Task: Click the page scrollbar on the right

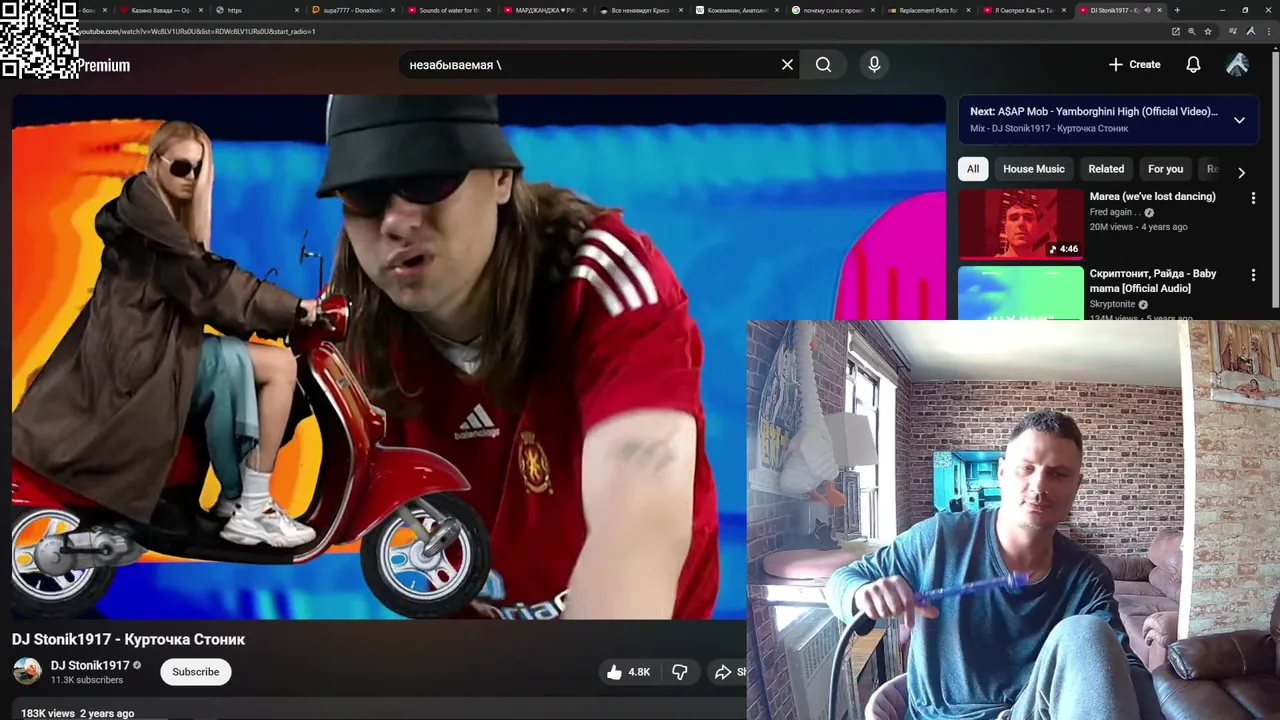Action: pos(1275,180)
